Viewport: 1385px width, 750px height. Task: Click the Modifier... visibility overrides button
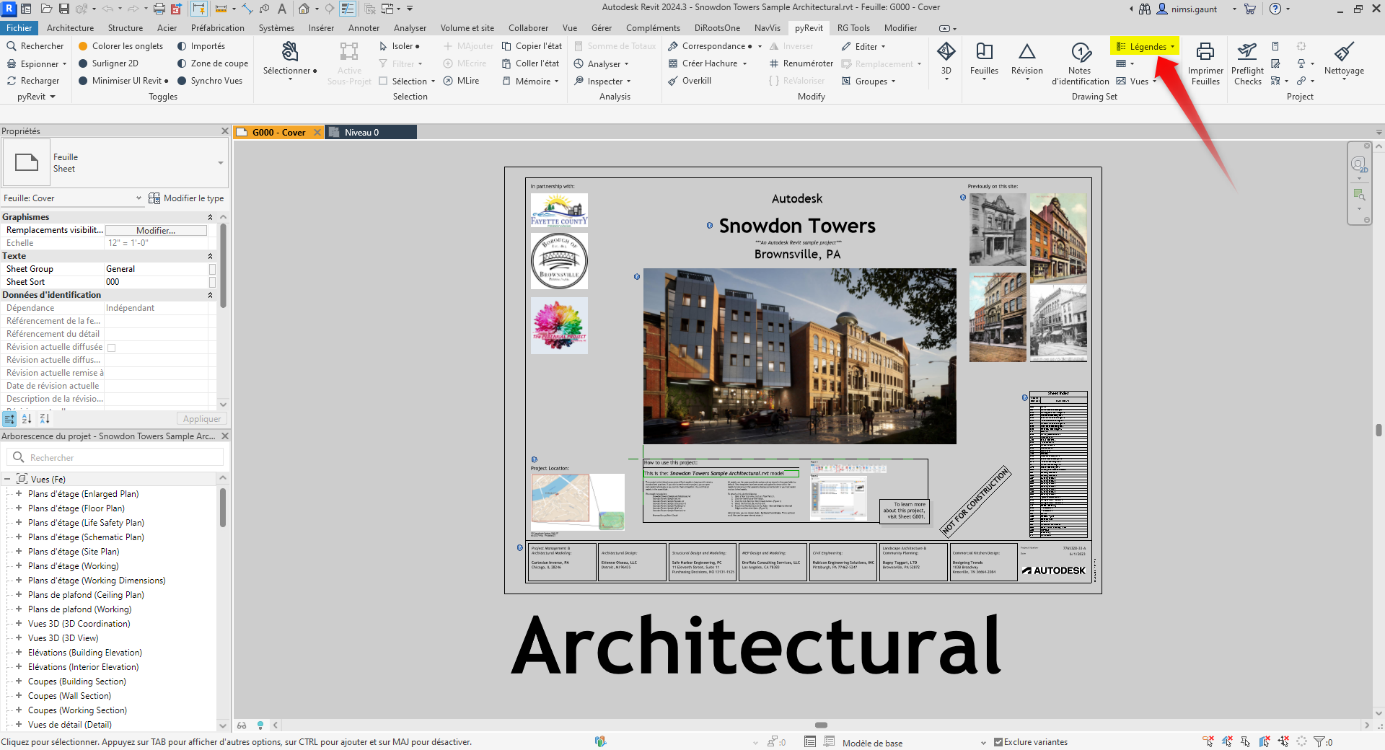pyautogui.click(x=155, y=230)
